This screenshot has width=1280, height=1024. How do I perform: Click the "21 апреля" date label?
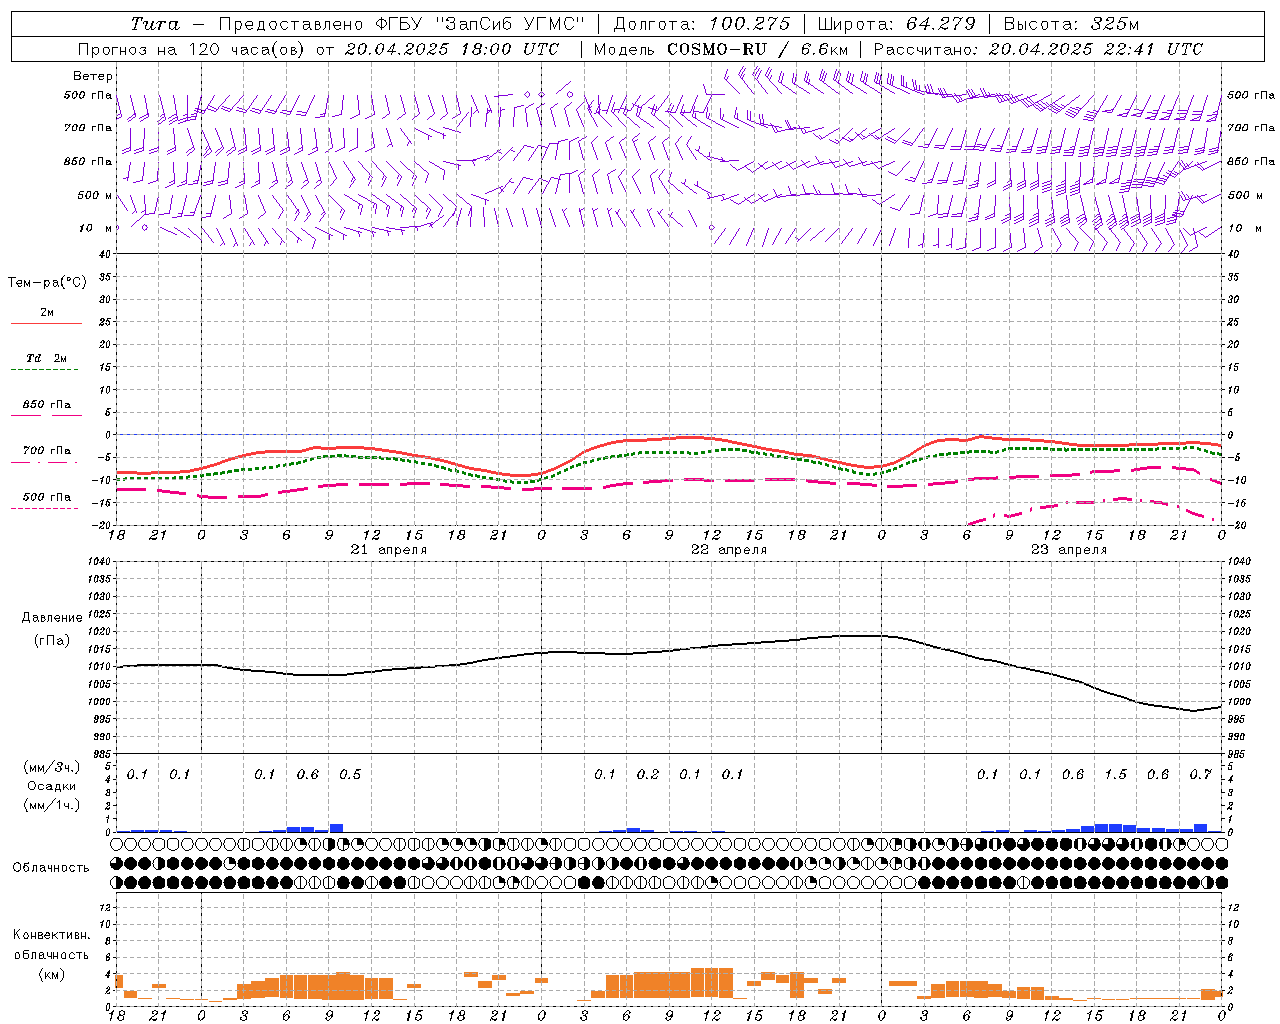tap(389, 550)
